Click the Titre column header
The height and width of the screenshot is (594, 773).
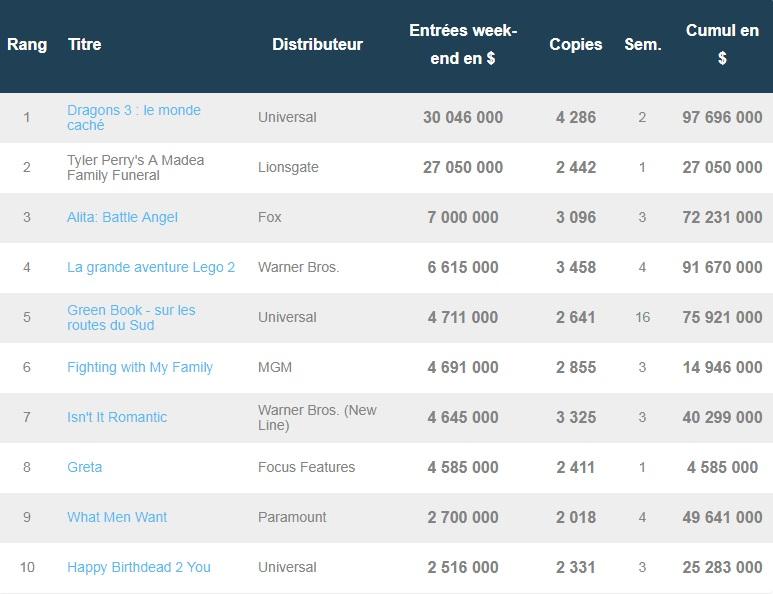[84, 44]
